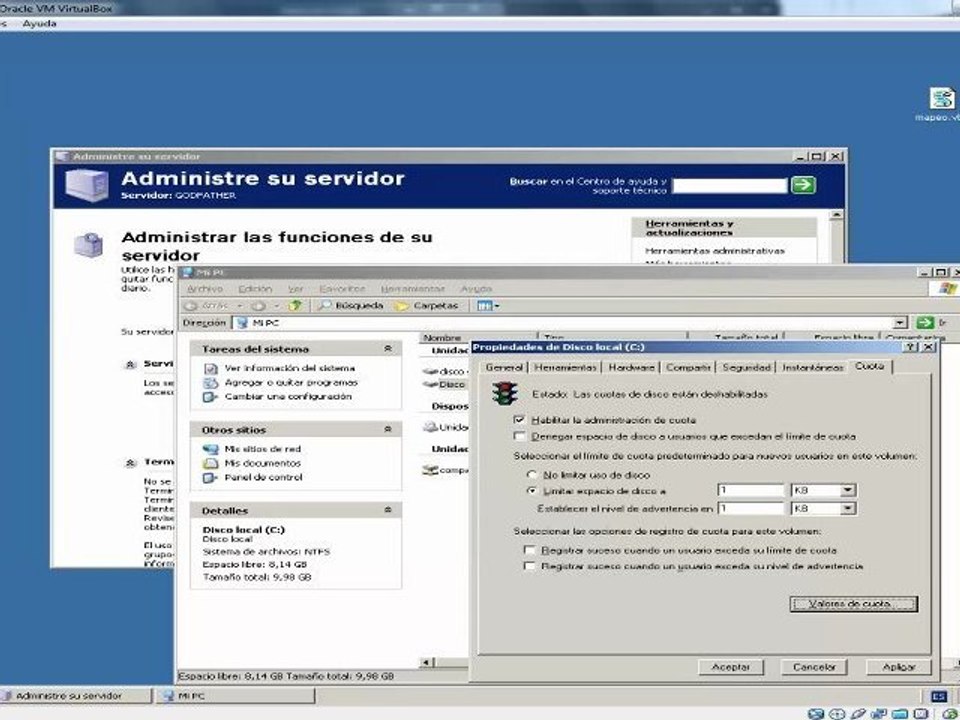
Task: Click the Aplicar button
Action: pos(898,667)
